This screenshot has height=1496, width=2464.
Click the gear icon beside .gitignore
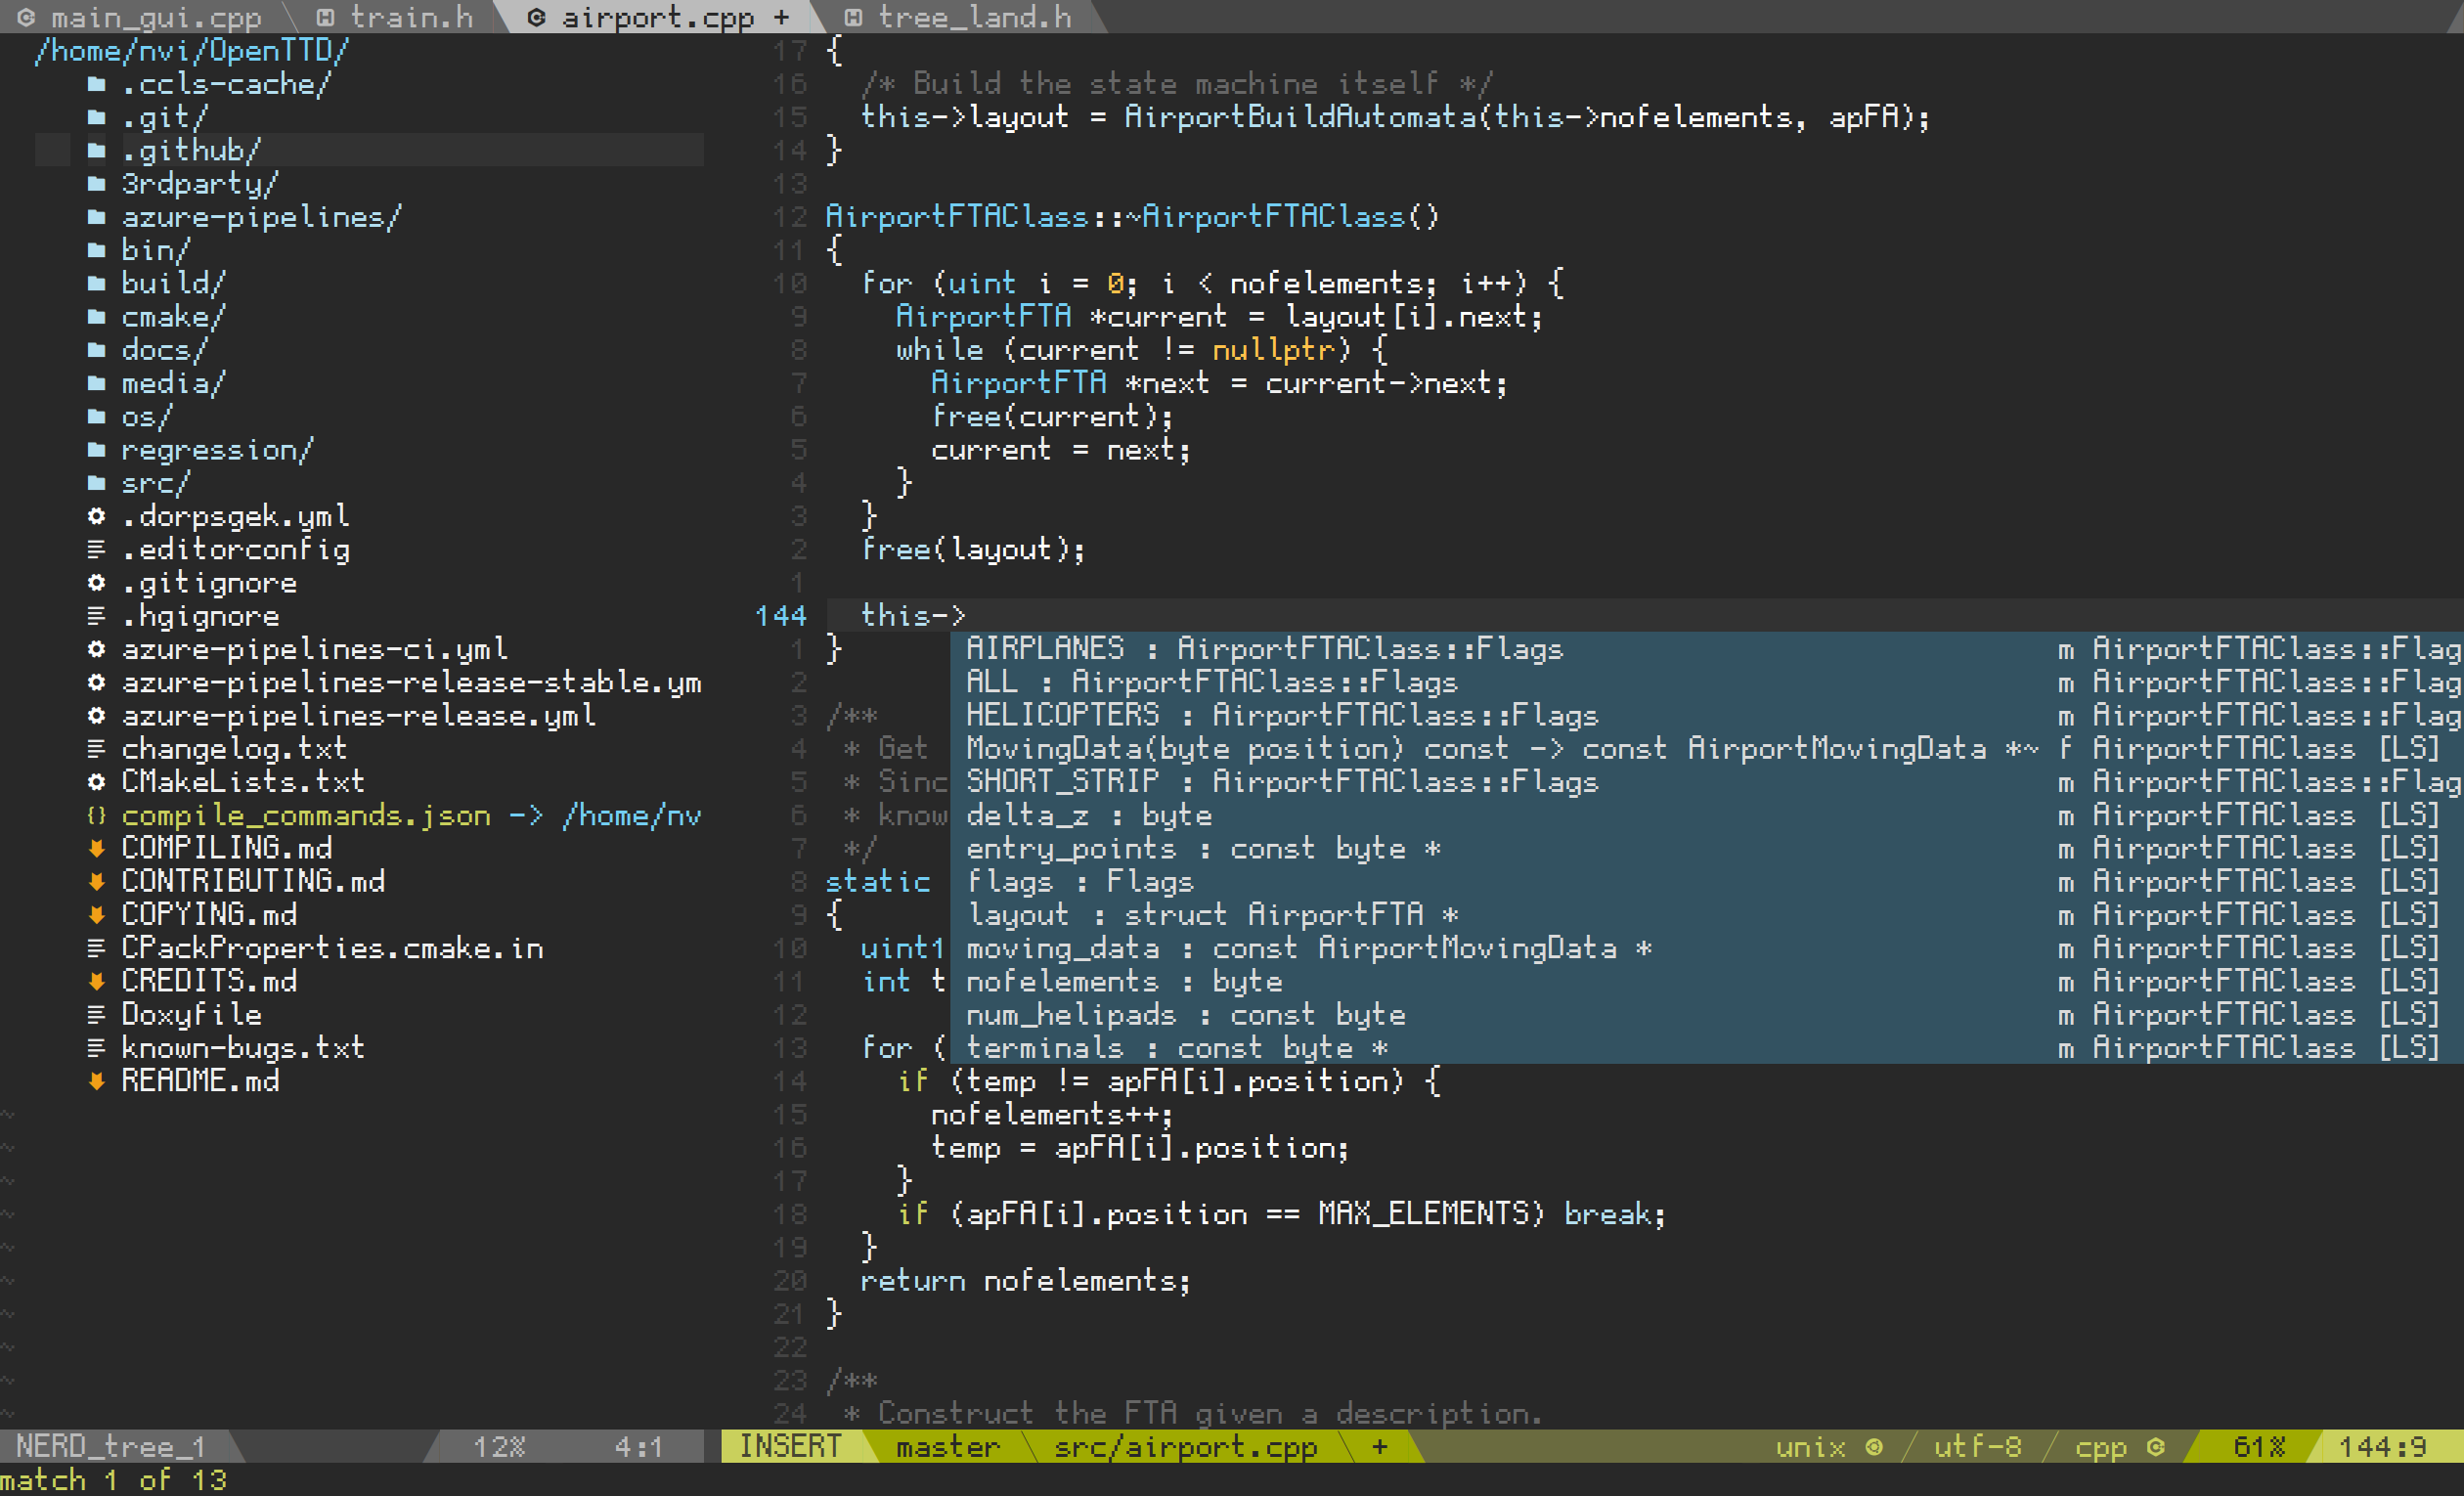click(96, 582)
